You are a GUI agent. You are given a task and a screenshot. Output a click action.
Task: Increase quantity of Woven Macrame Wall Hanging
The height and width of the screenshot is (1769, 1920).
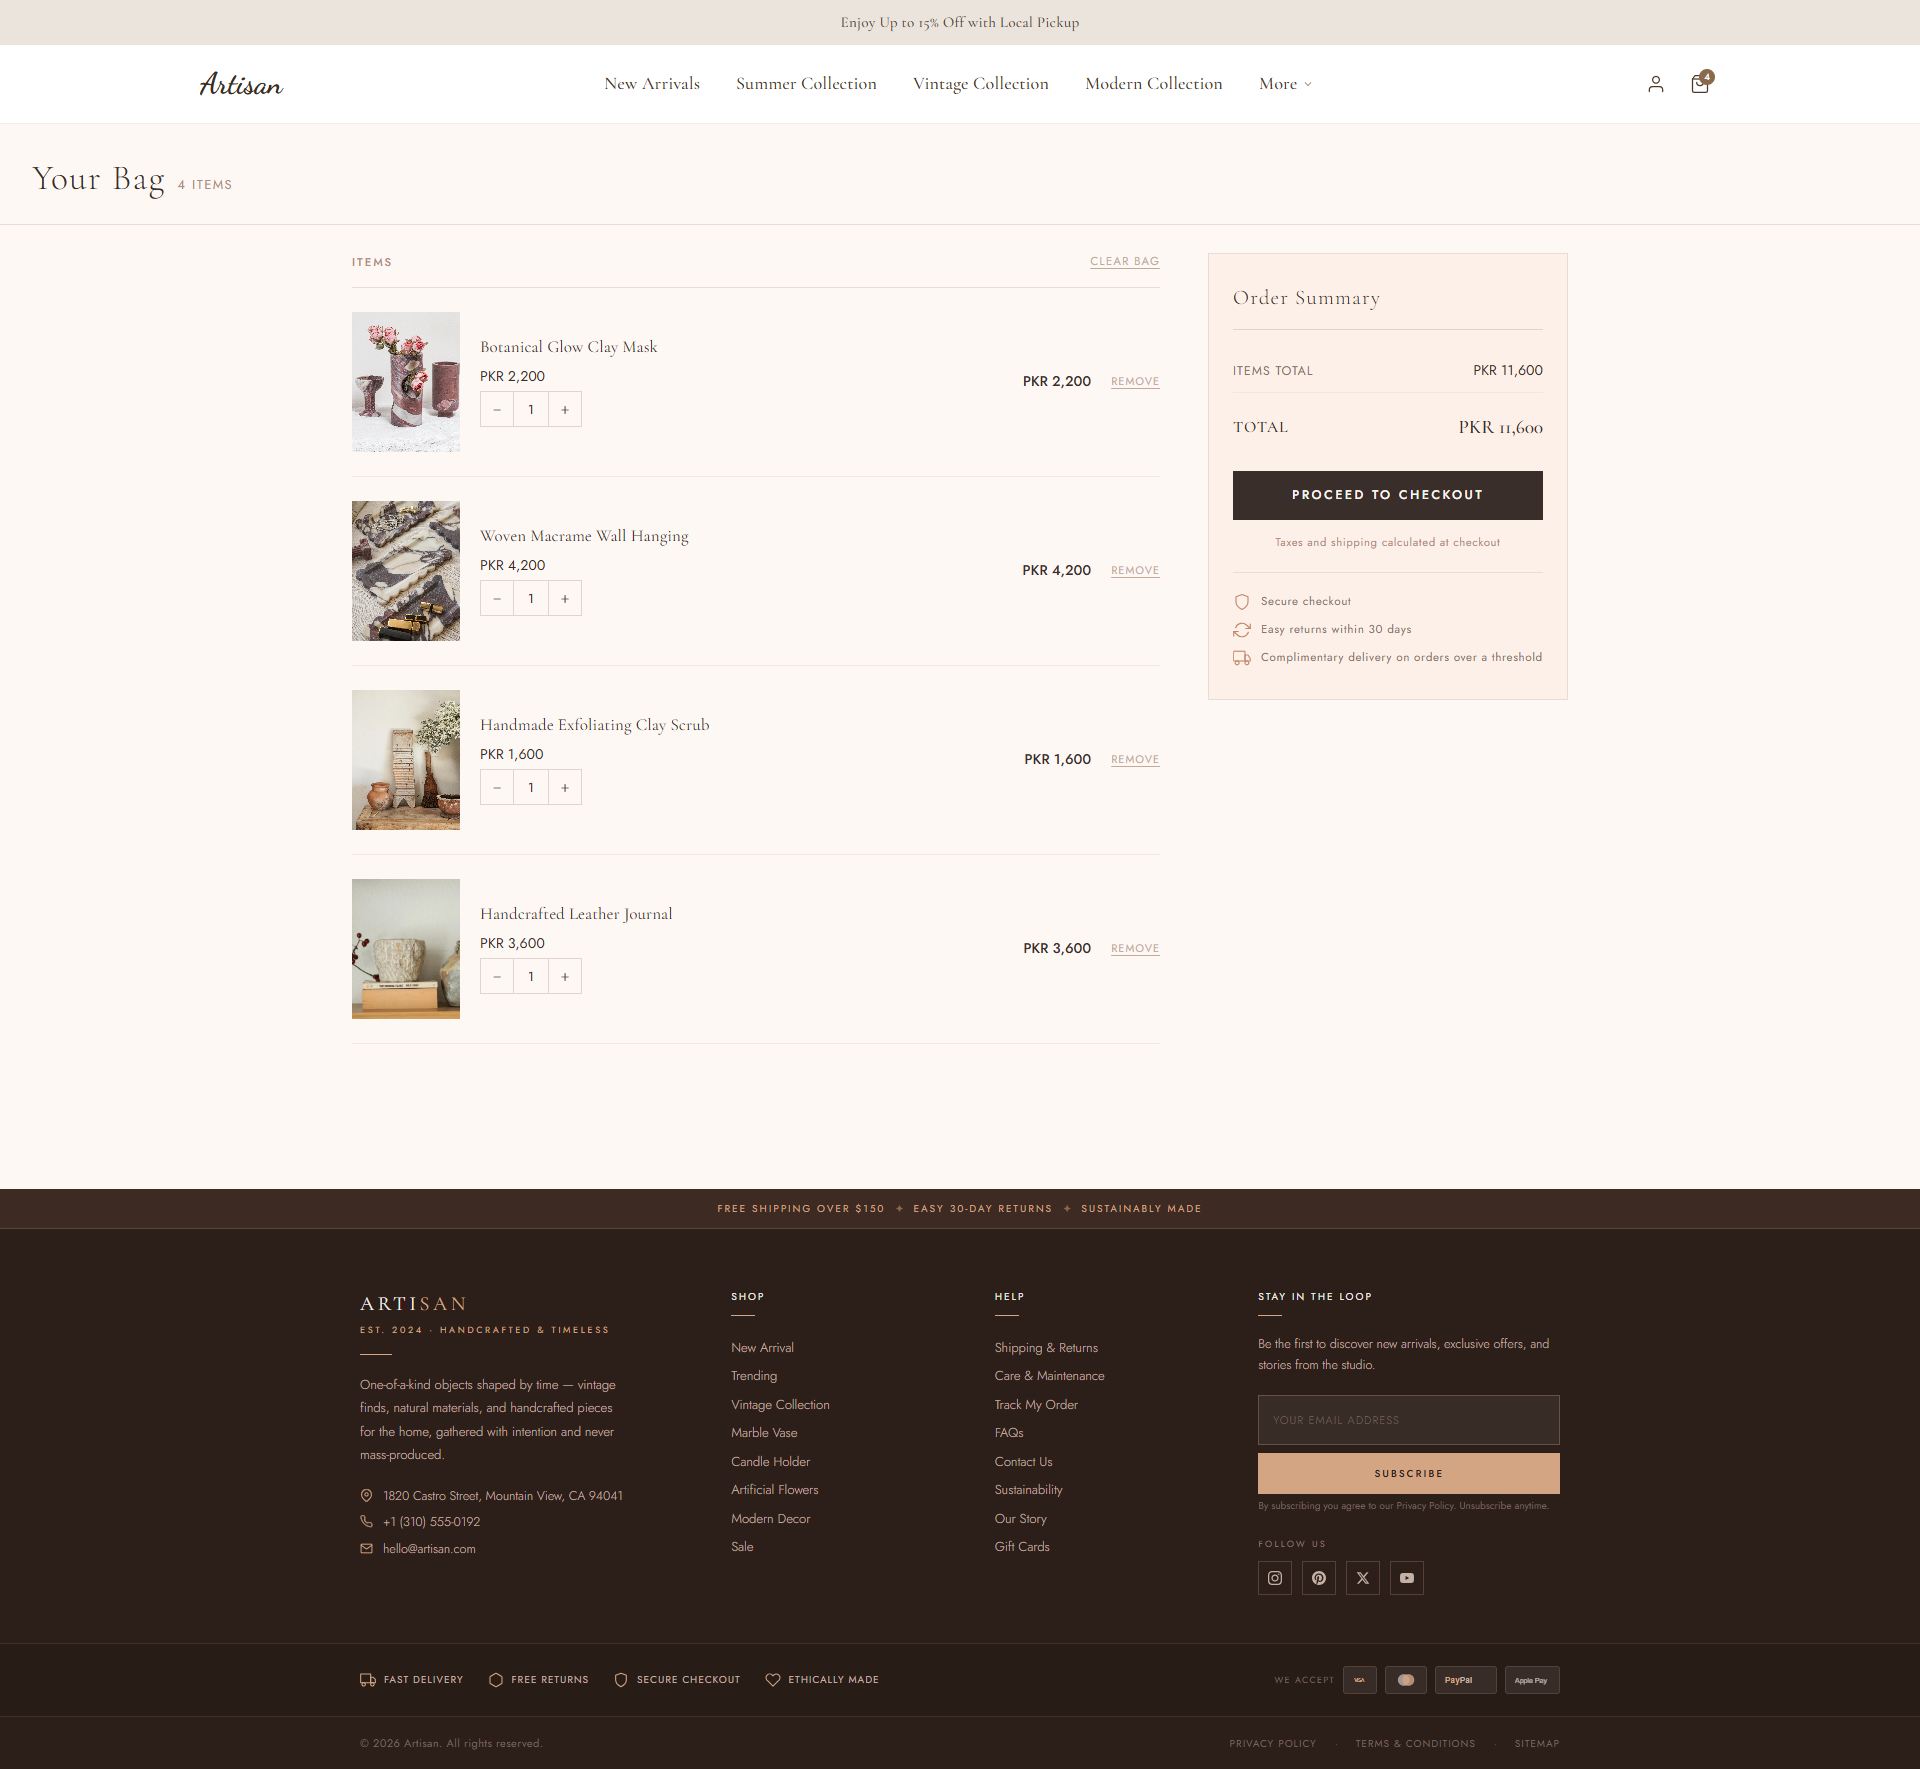[565, 599]
